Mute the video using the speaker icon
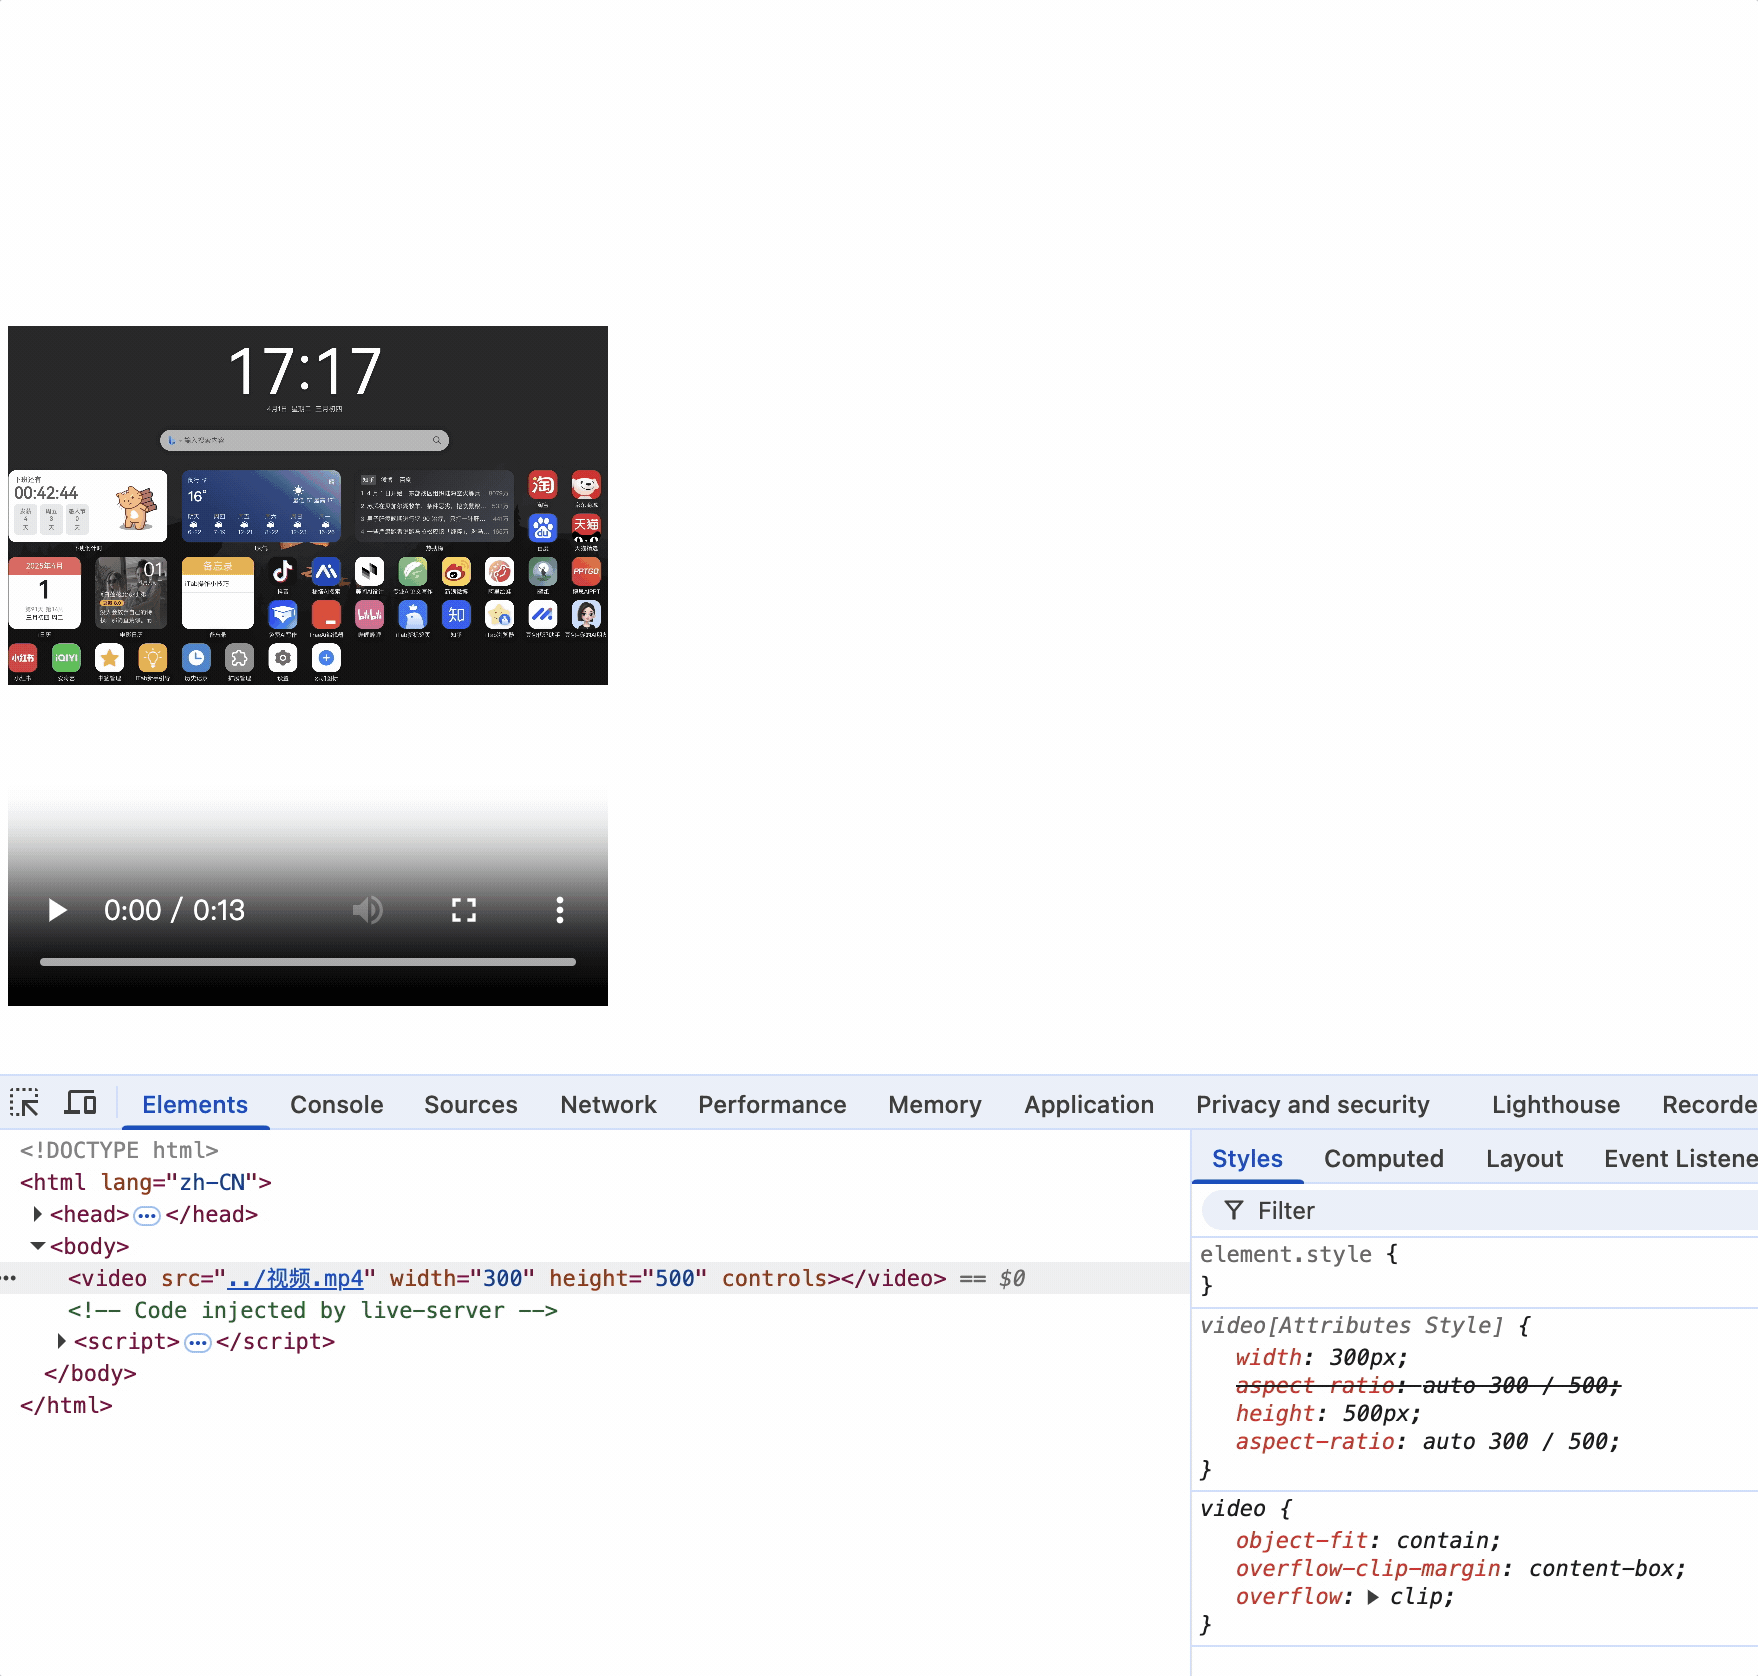Image resolution: width=1758 pixels, height=1676 pixels. tap(367, 910)
